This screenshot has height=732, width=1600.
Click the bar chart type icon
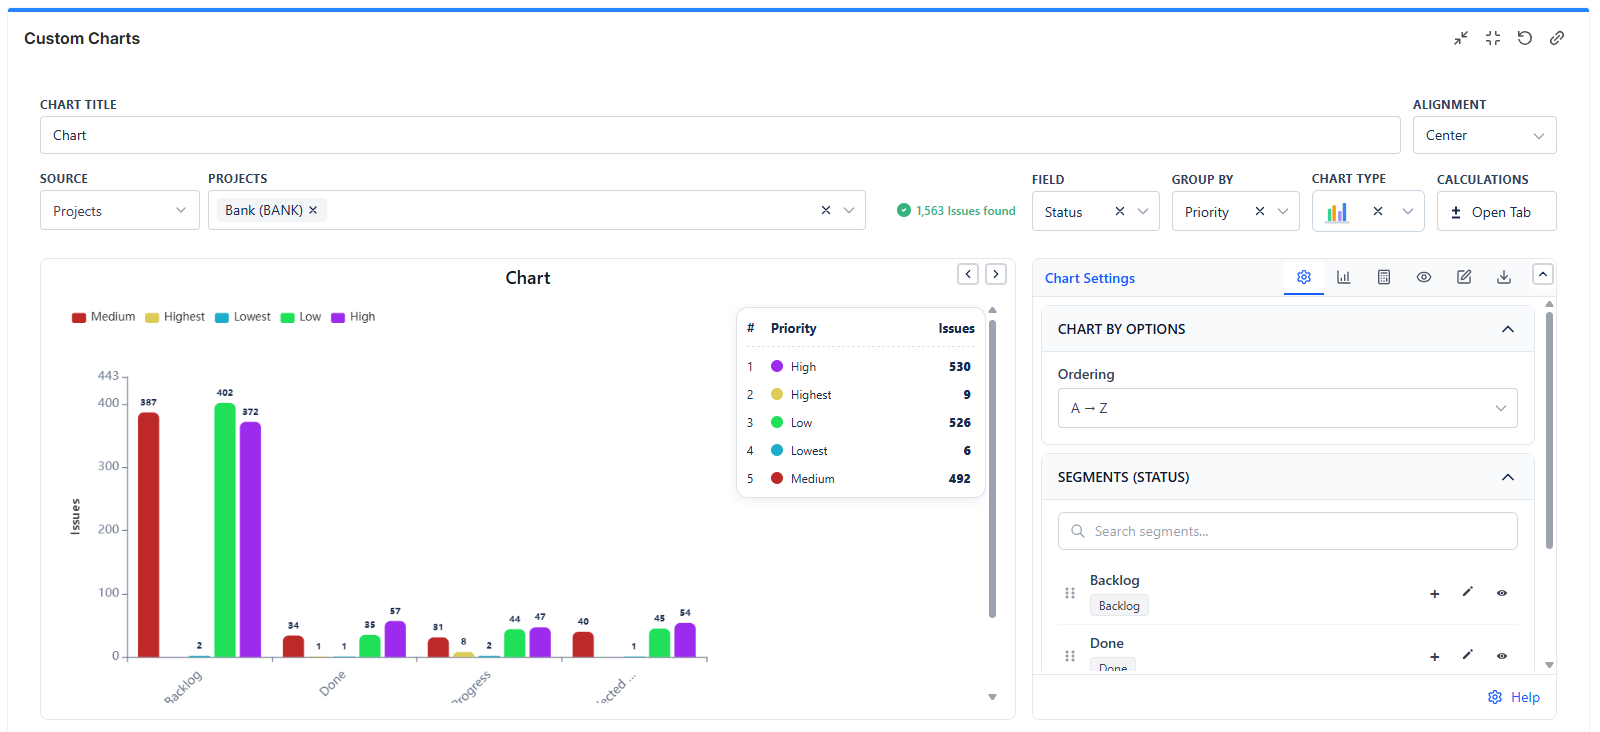(1337, 212)
